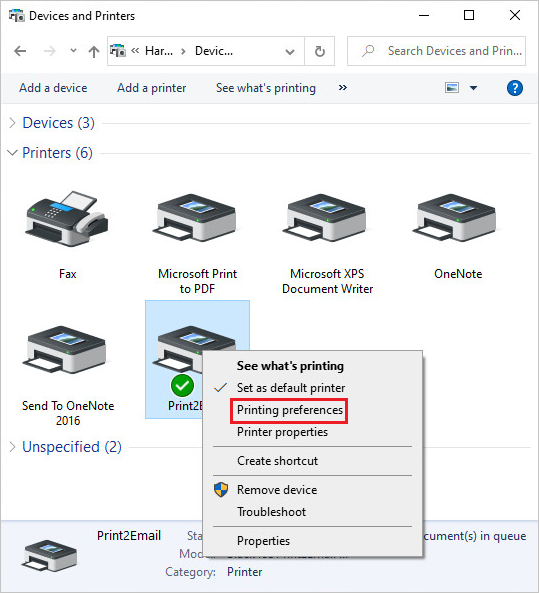Screen dimensions: 539x593
Task: Click the OneNote label text
Action: (458, 274)
